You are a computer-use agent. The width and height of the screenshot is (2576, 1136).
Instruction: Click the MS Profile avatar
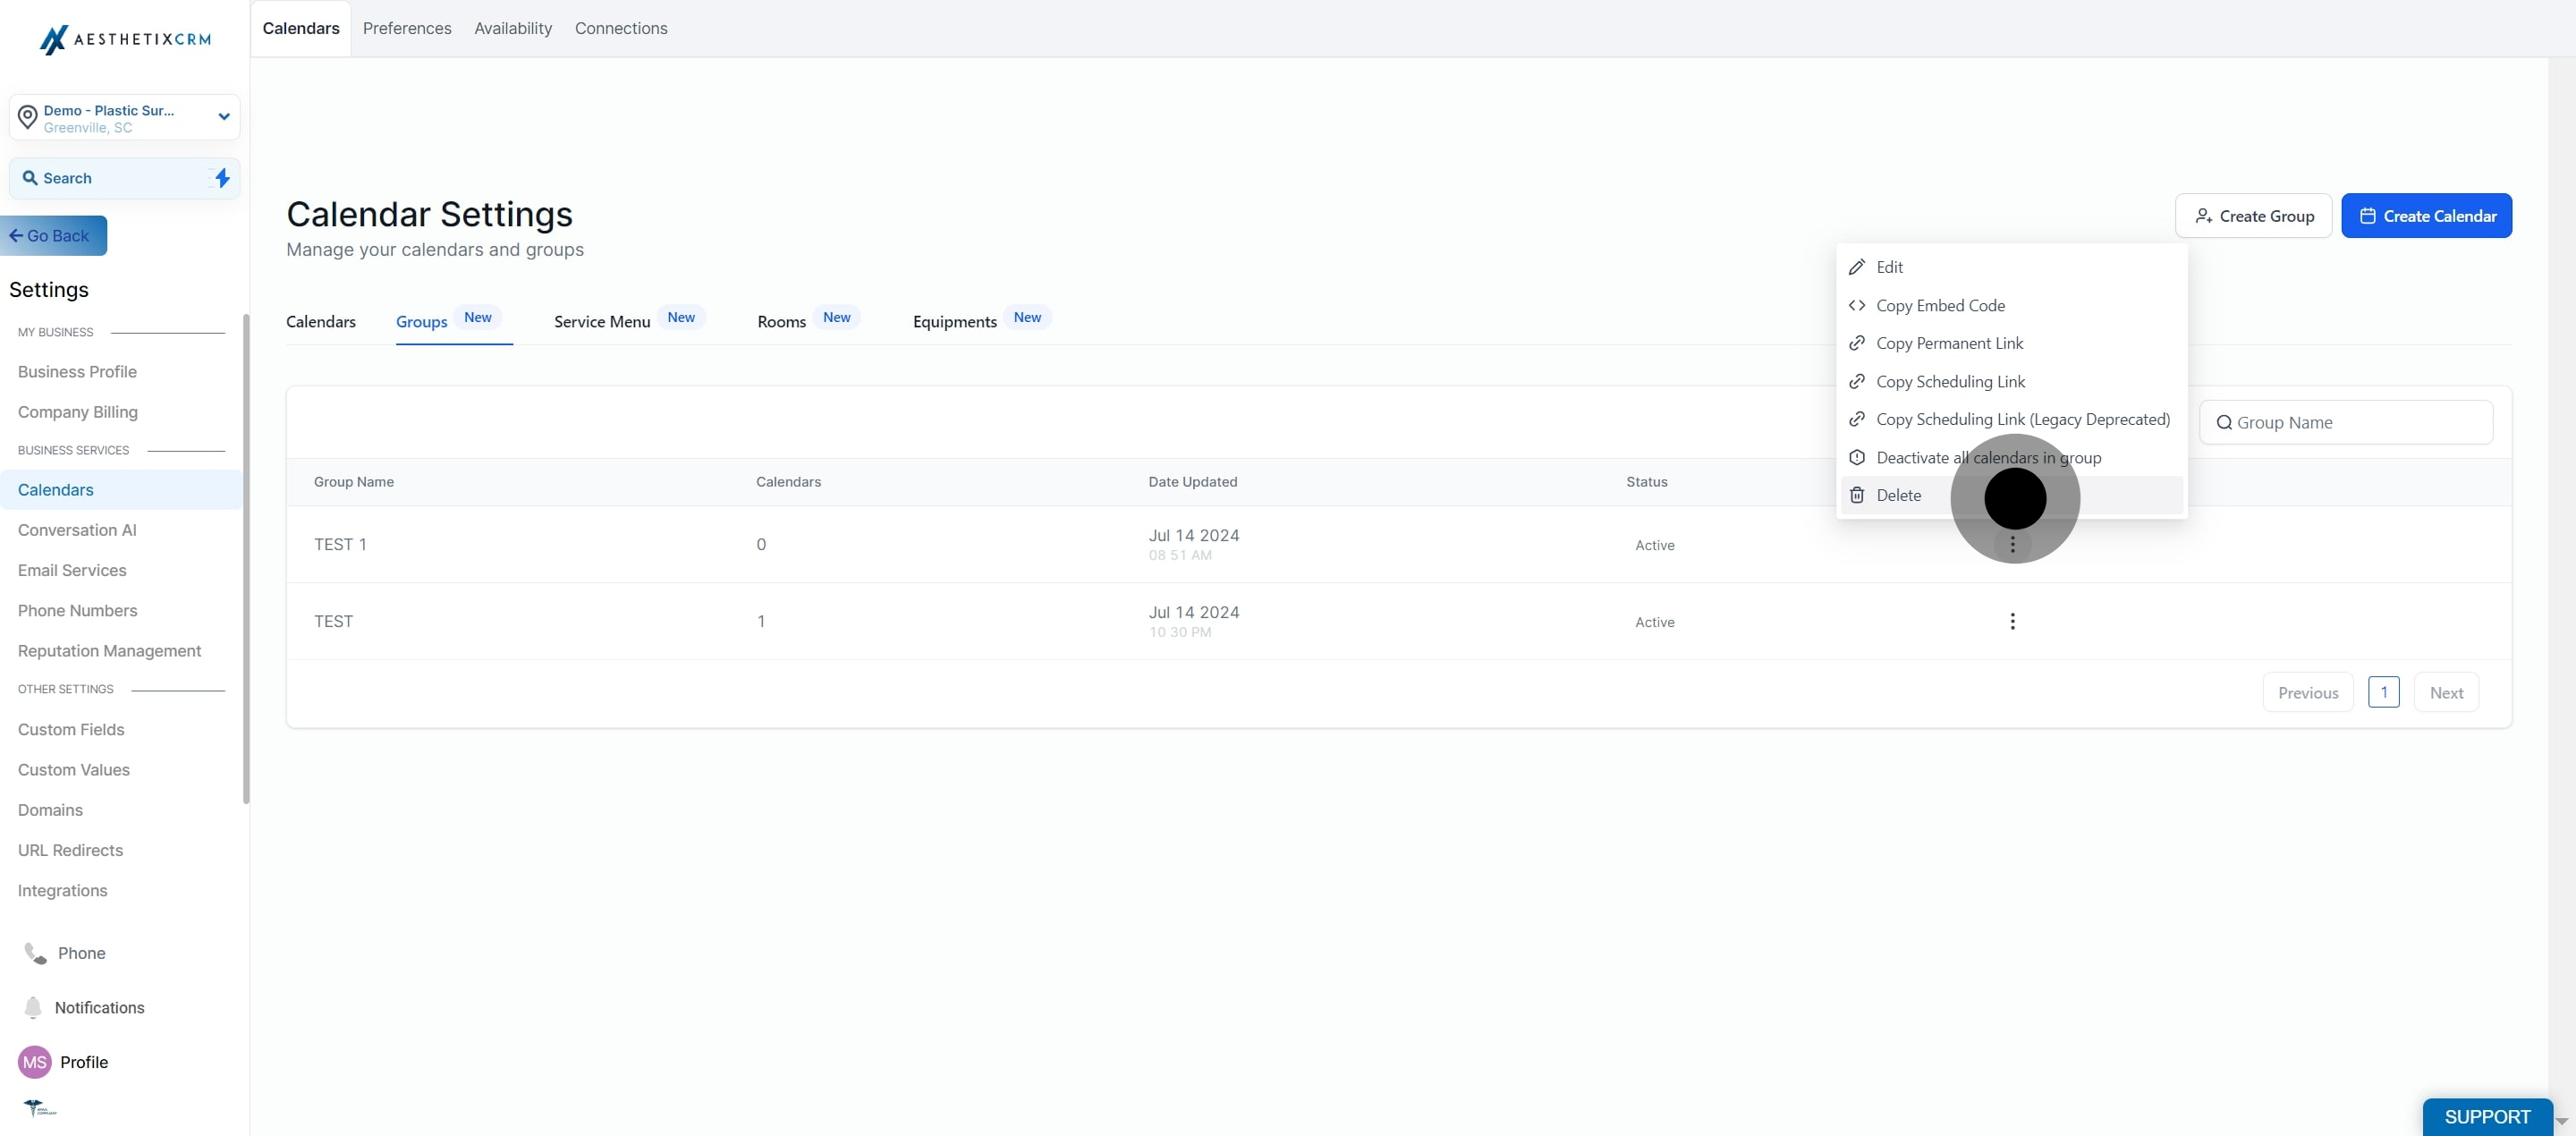coord(35,1062)
